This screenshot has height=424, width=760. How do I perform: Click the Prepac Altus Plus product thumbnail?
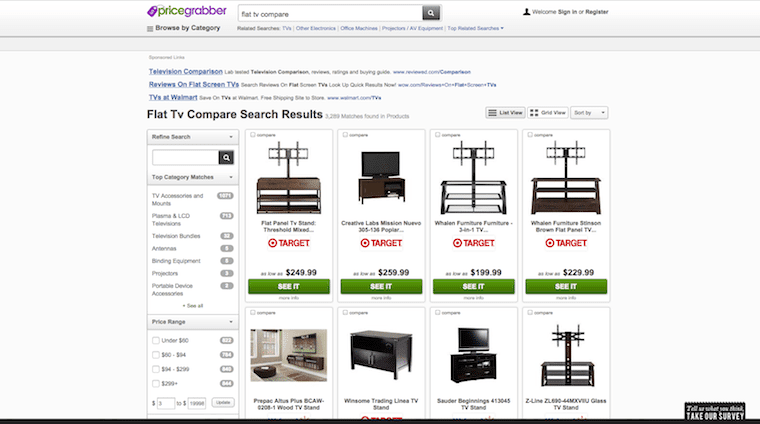click(x=289, y=355)
